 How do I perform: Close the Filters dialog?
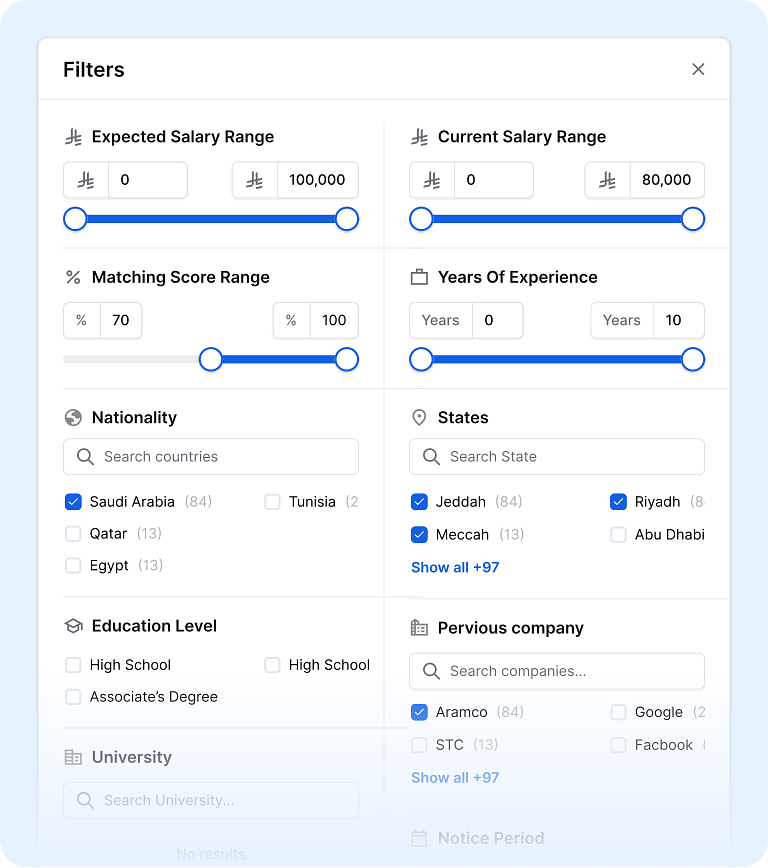tap(698, 69)
